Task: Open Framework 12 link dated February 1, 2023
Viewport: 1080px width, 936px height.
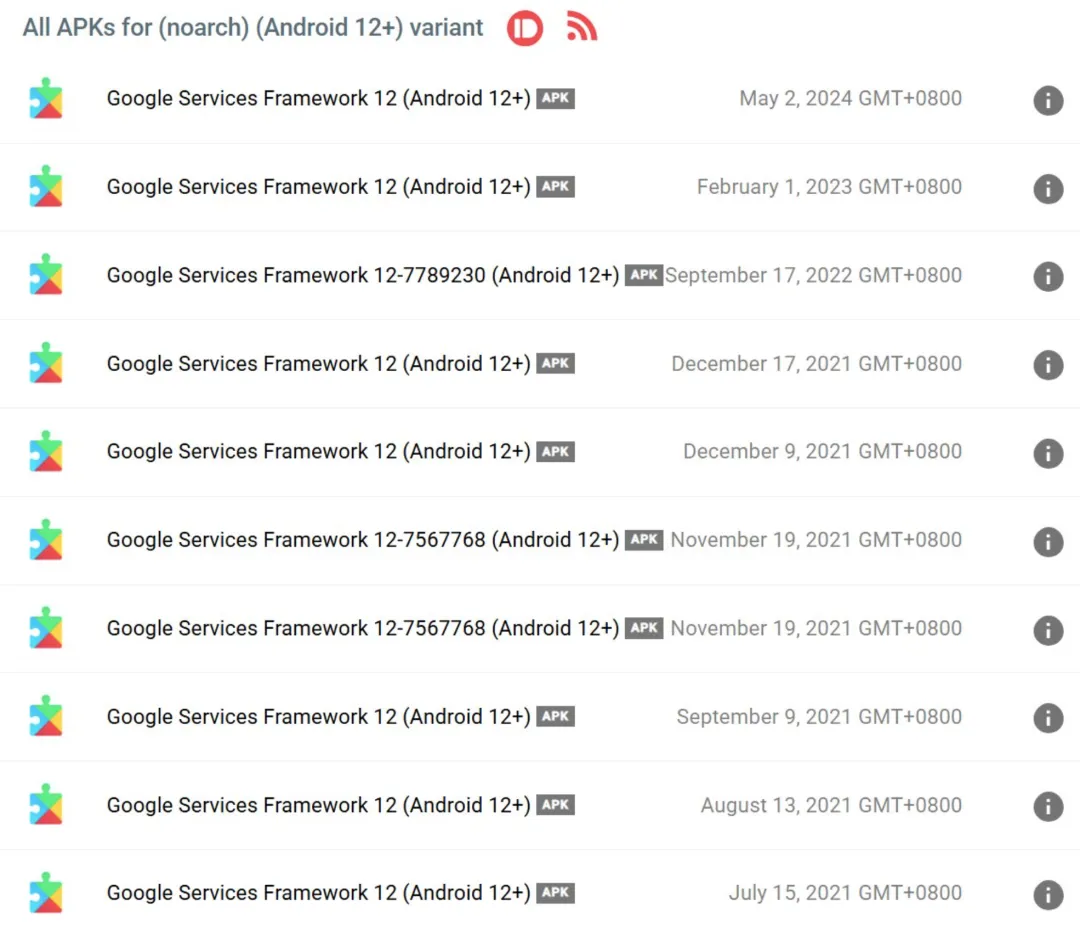Action: [x=318, y=186]
